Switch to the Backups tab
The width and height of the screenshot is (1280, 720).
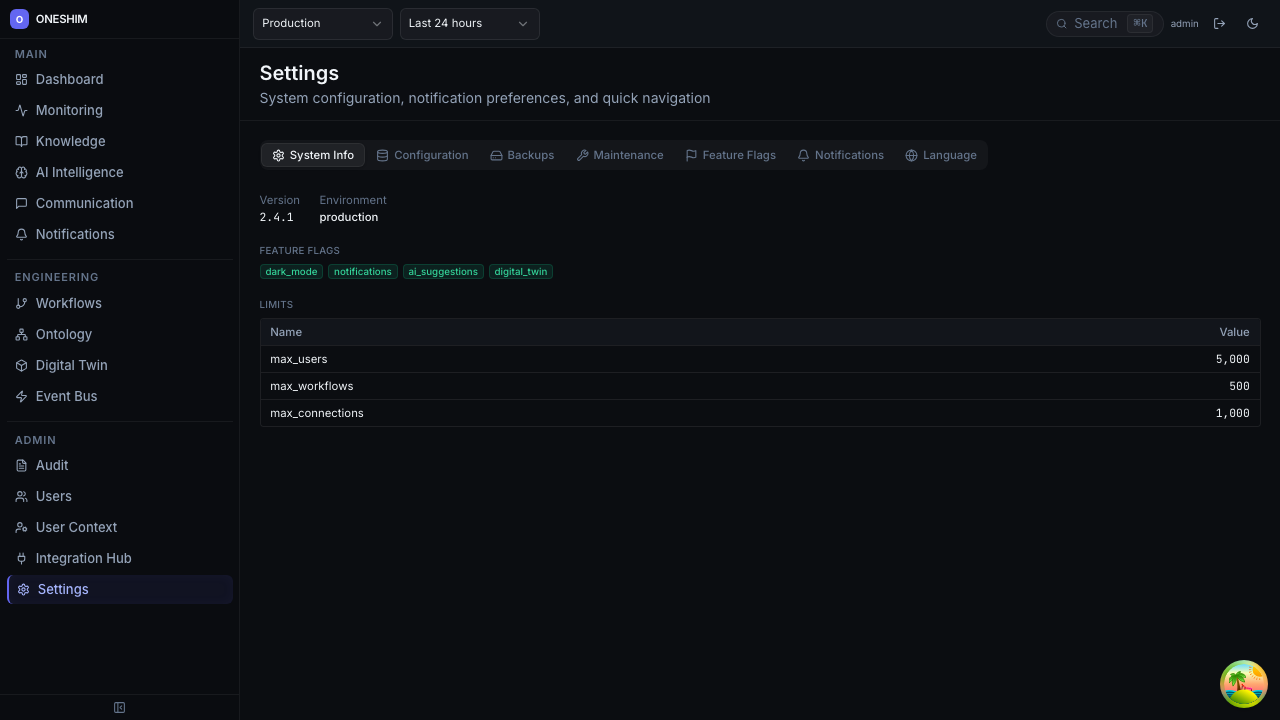(521, 155)
